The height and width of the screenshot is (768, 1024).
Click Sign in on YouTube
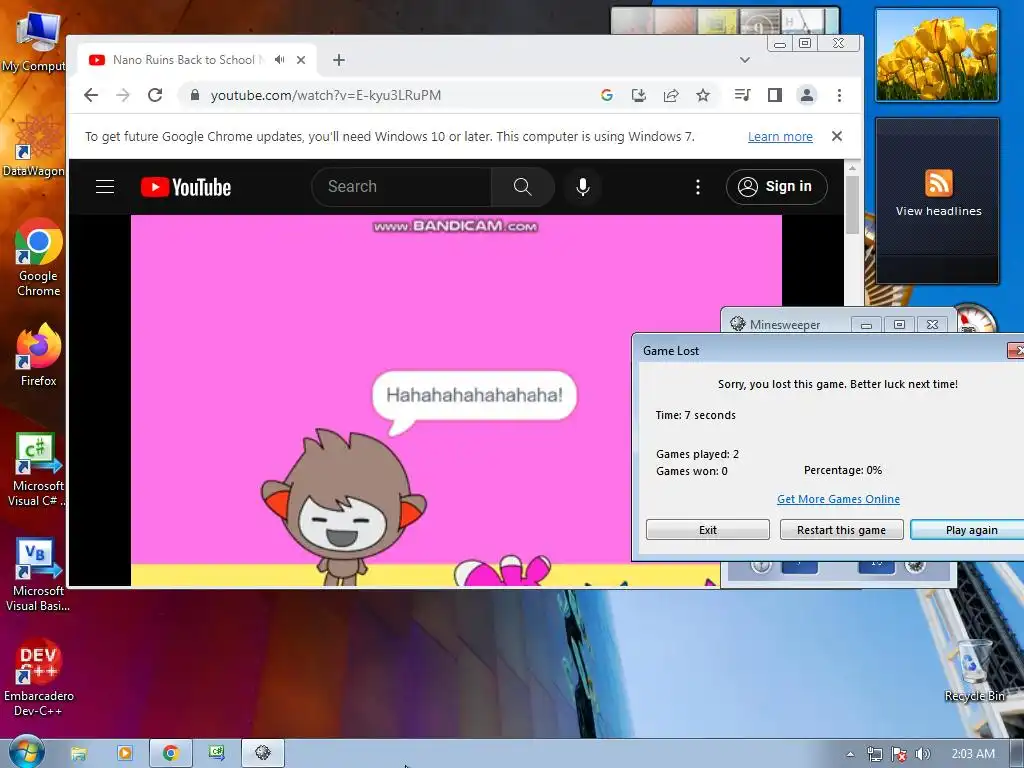[x=776, y=187]
